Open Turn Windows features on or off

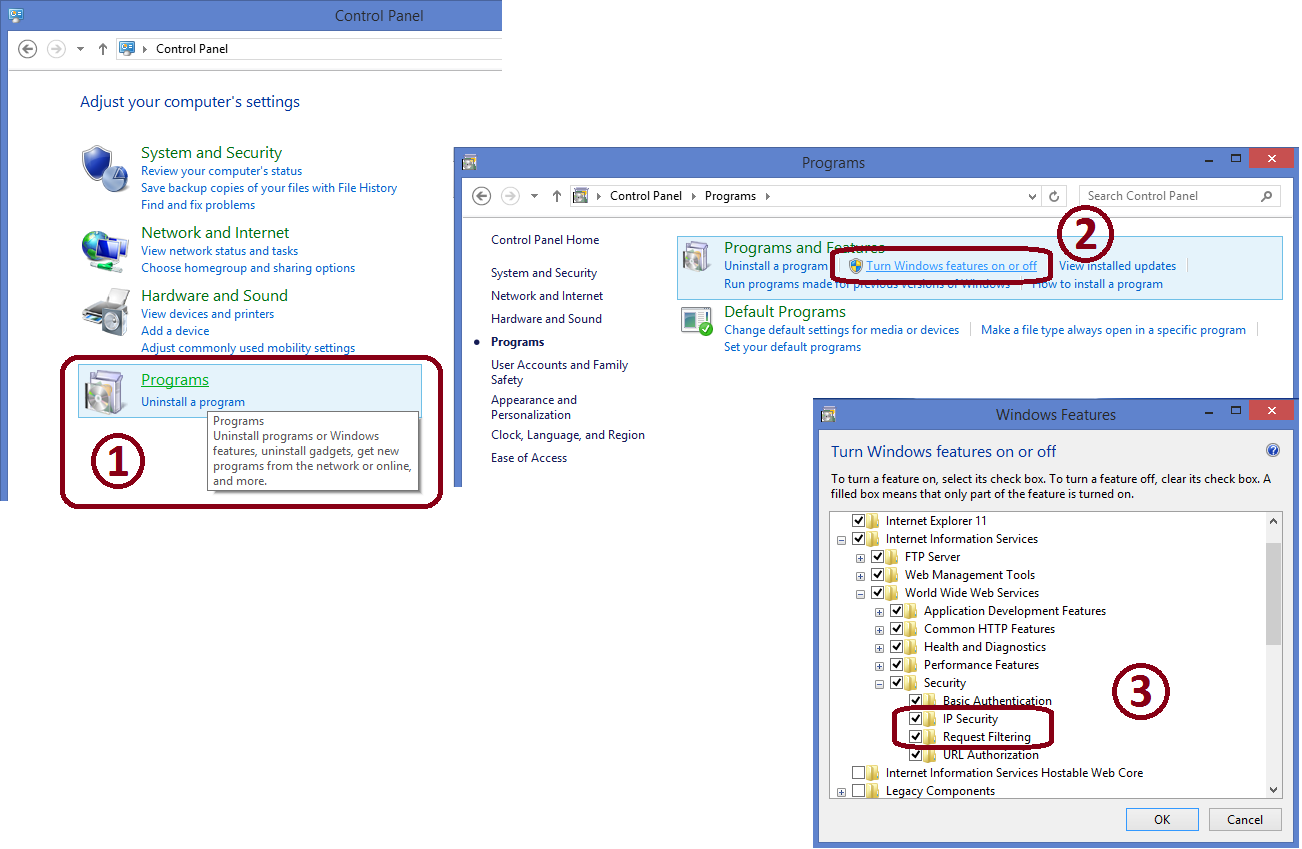(x=952, y=266)
